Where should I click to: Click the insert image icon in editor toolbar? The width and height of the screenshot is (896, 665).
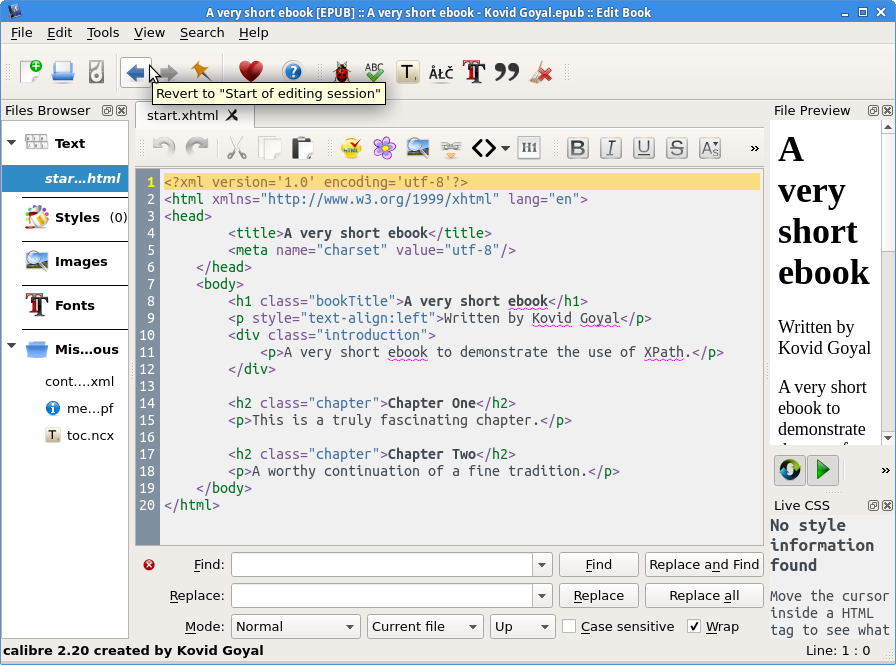[x=418, y=148]
